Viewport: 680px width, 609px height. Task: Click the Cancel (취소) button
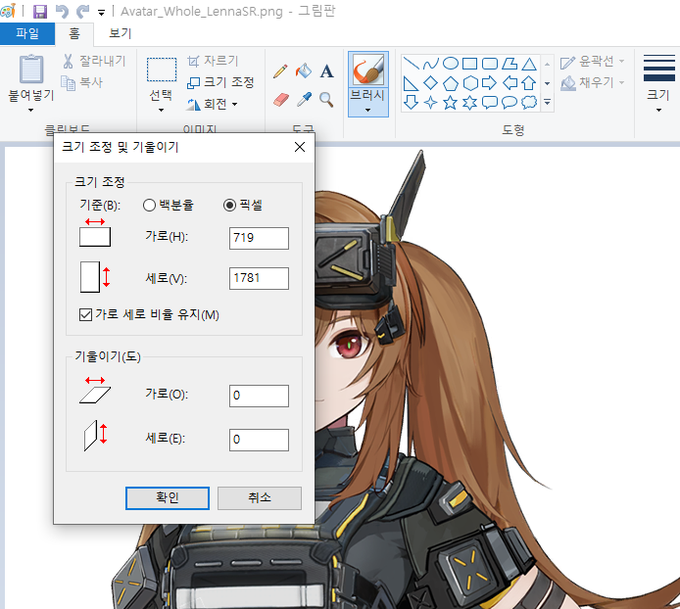[259, 498]
